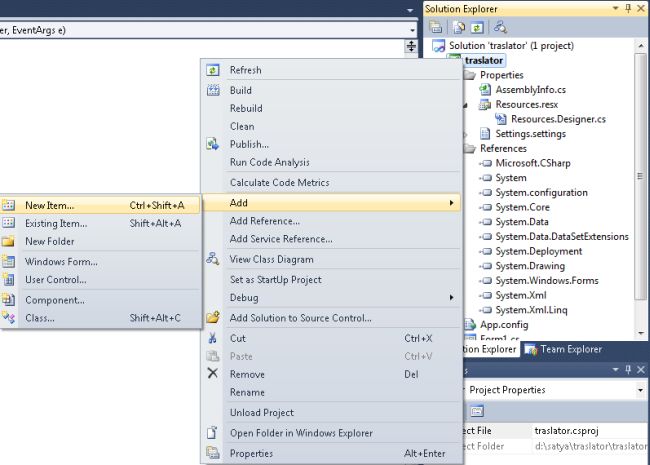Switch to the Team Explorer tab
The image size is (650, 465).
point(563,349)
